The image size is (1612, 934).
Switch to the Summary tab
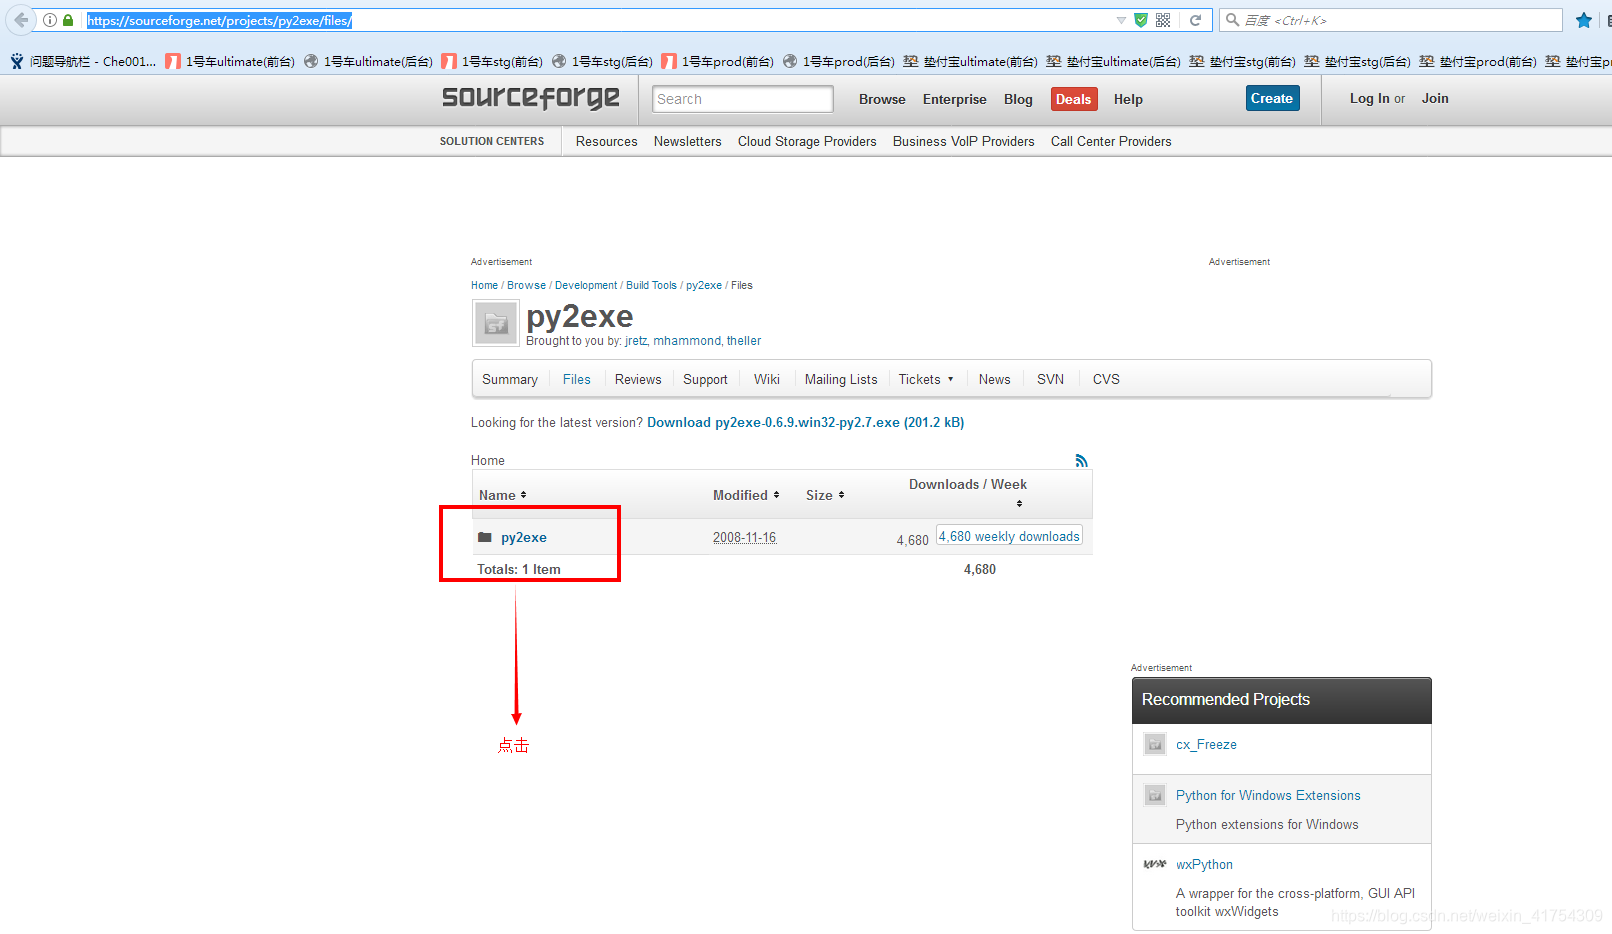pos(509,379)
